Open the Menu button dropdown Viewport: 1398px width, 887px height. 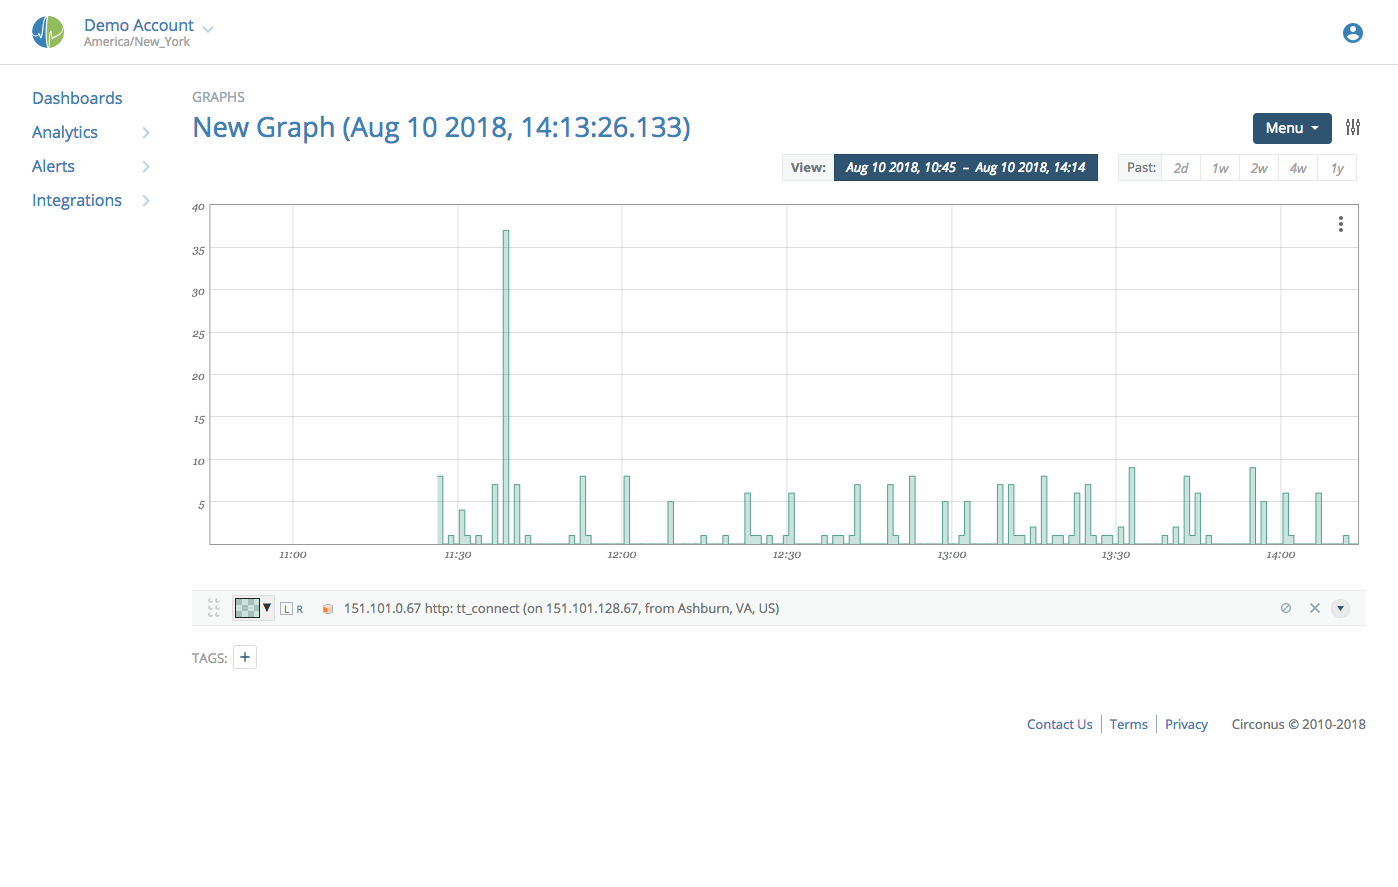1291,128
